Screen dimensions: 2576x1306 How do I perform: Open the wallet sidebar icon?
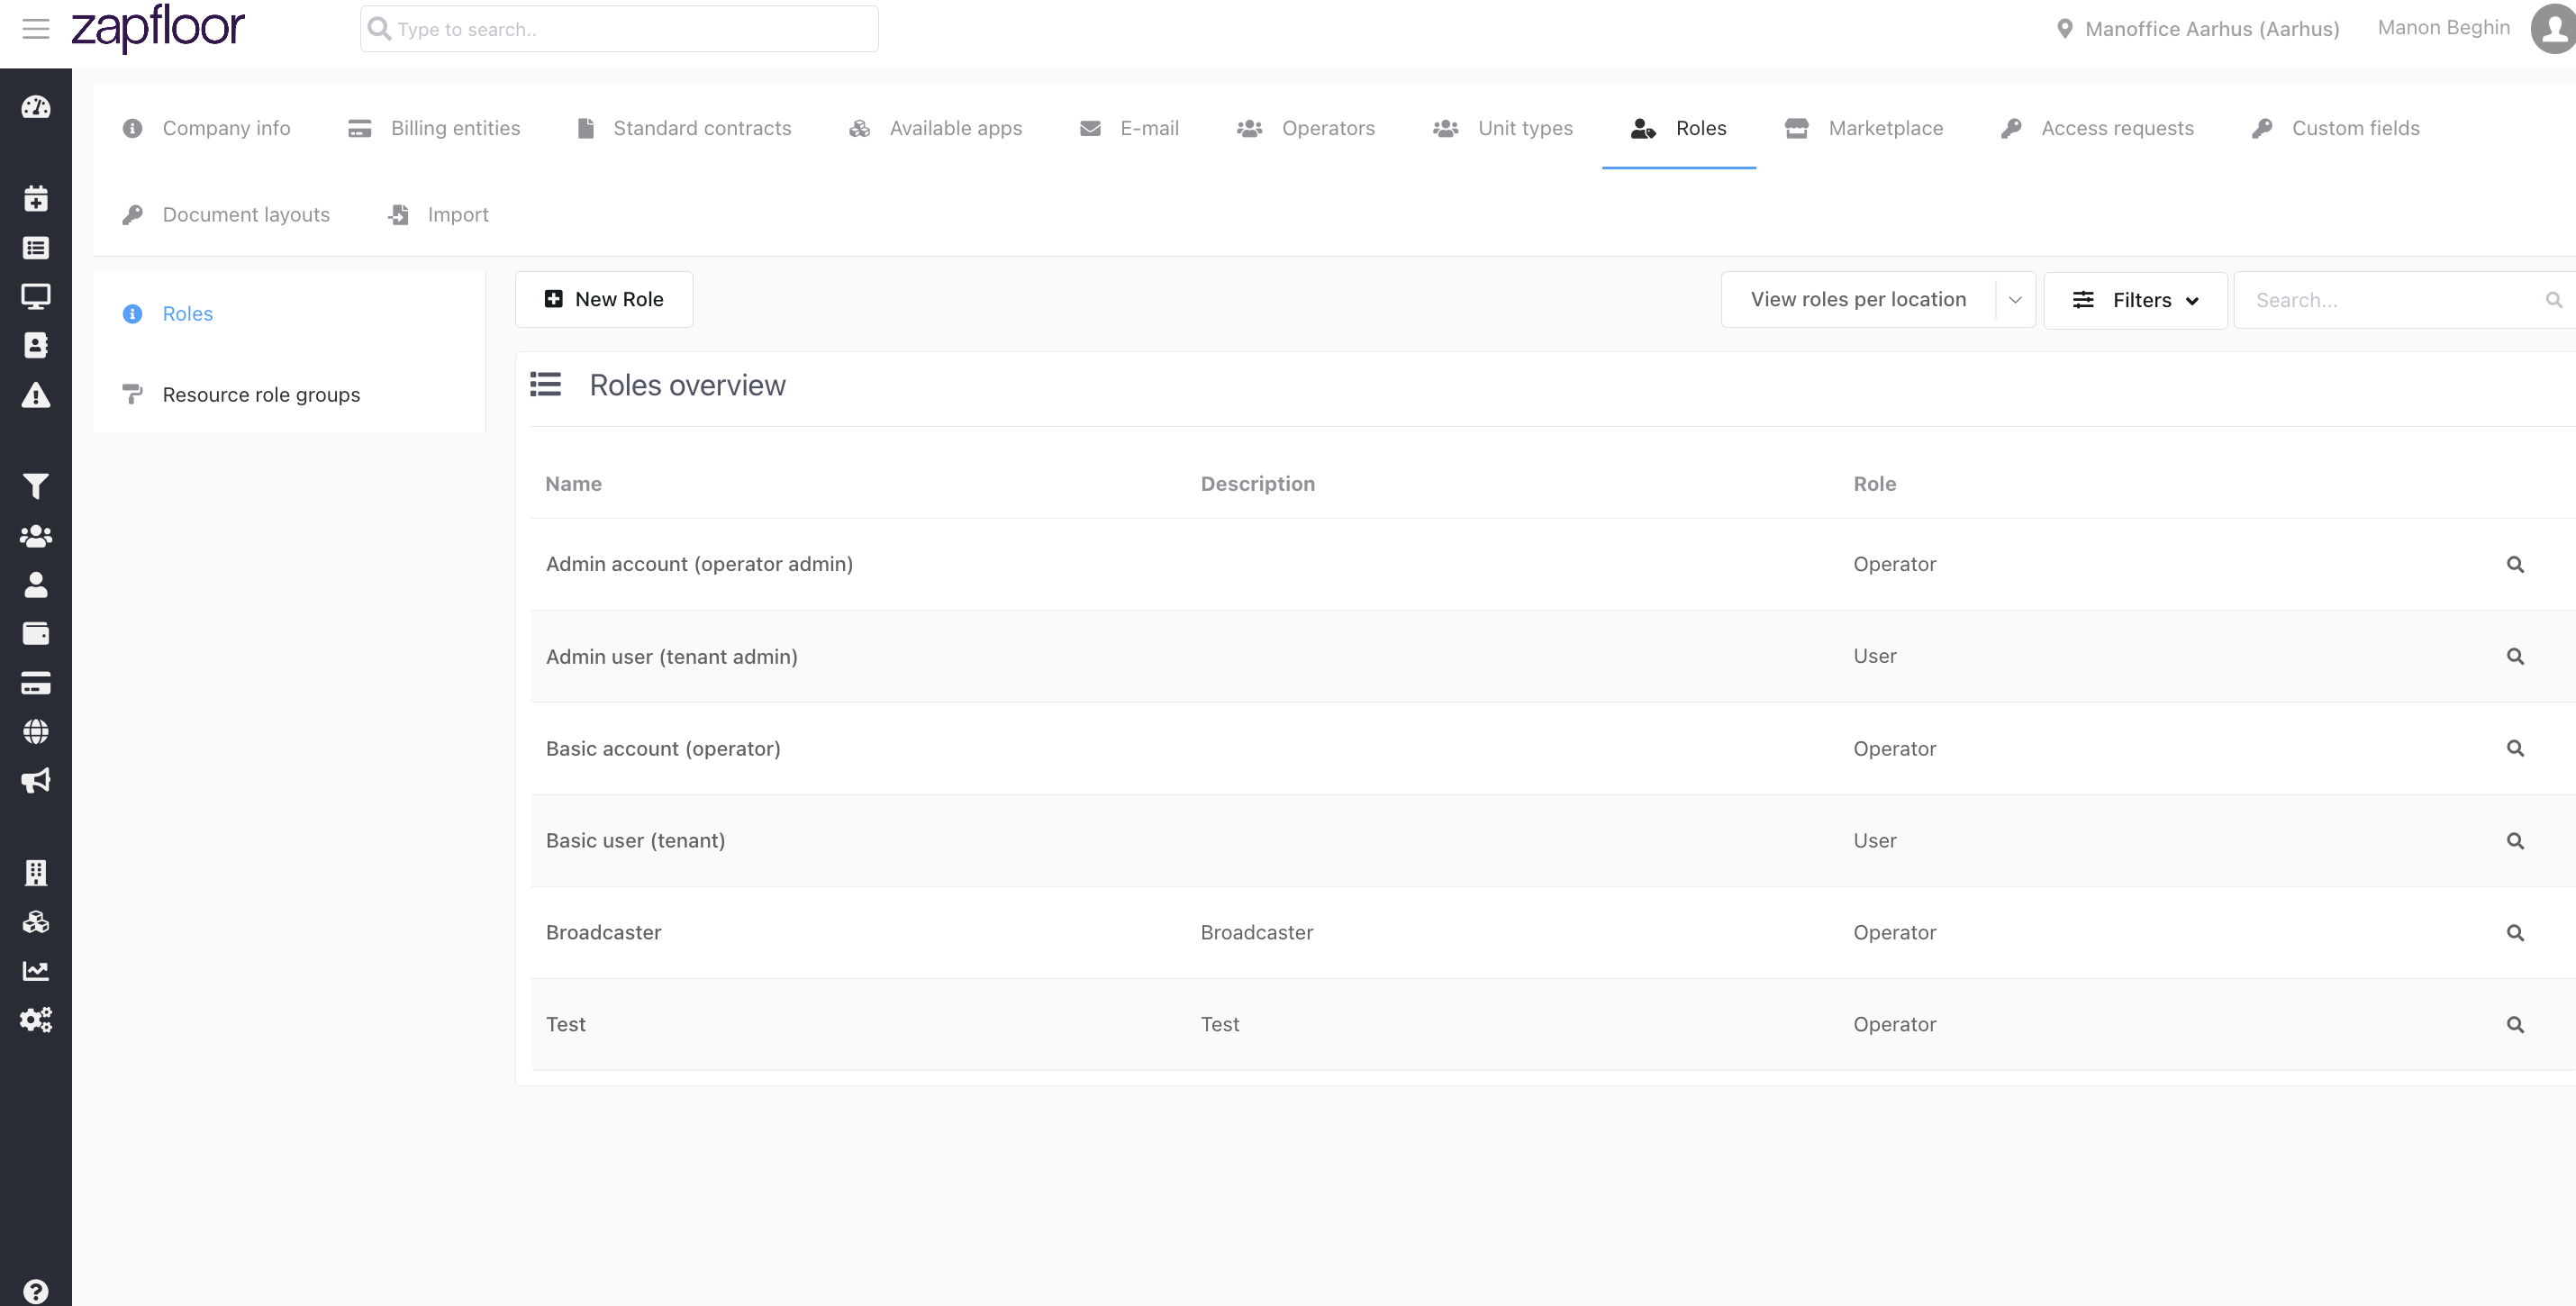coord(36,633)
